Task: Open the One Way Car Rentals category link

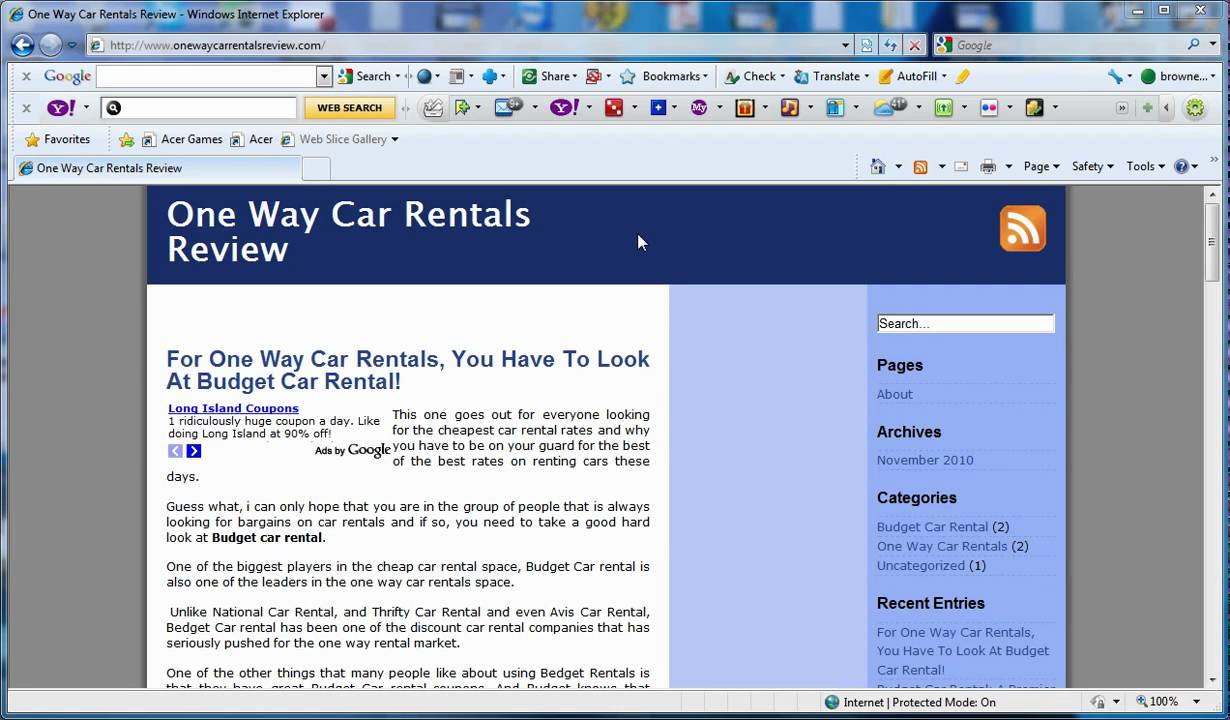Action: pos(942,546)
